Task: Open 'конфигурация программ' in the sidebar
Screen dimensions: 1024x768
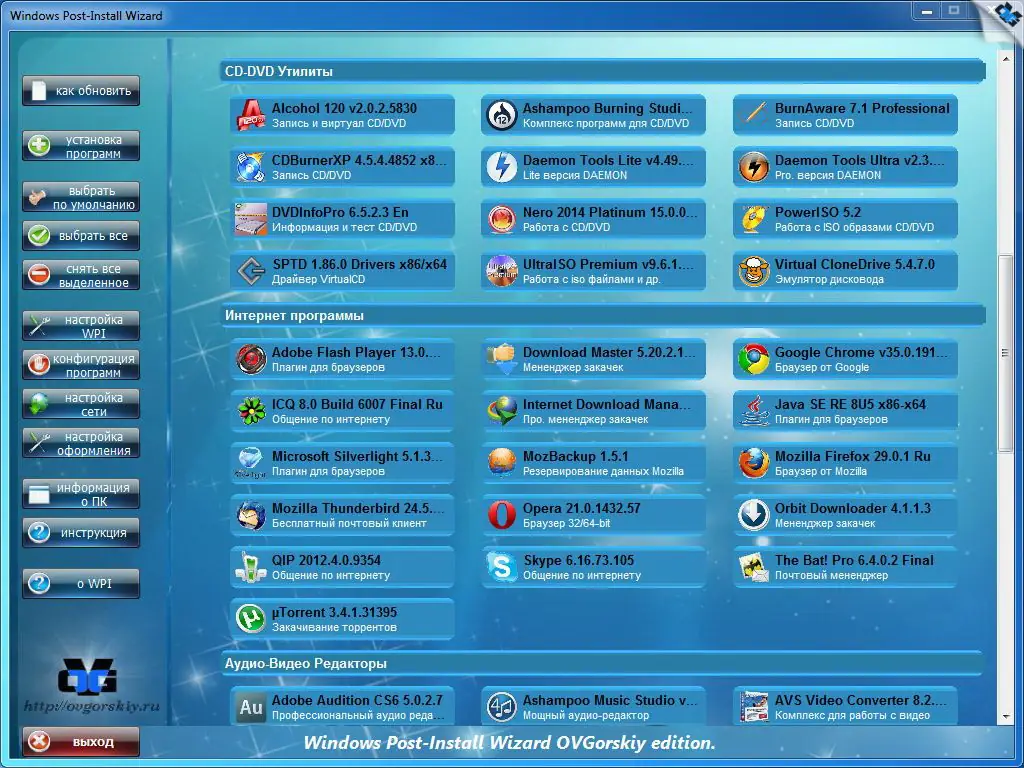Action: tap(81, 365)
